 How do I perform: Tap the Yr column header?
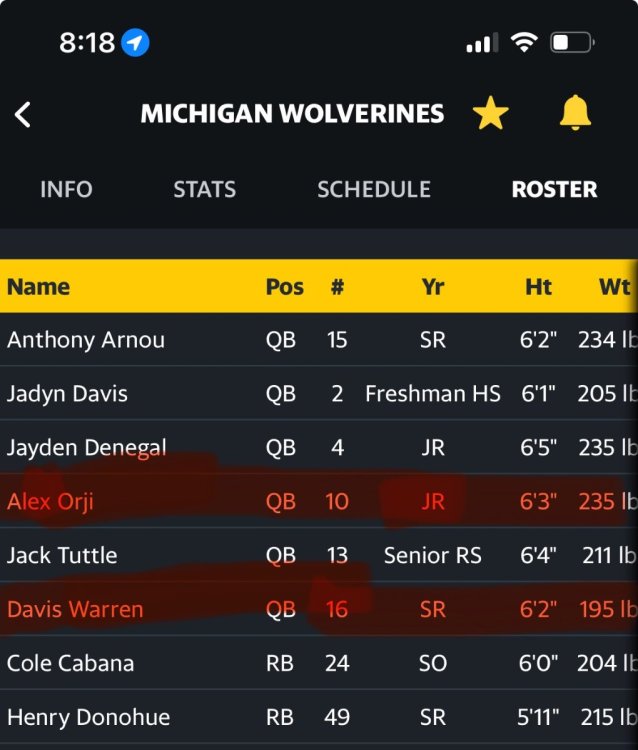coord(432,287)
